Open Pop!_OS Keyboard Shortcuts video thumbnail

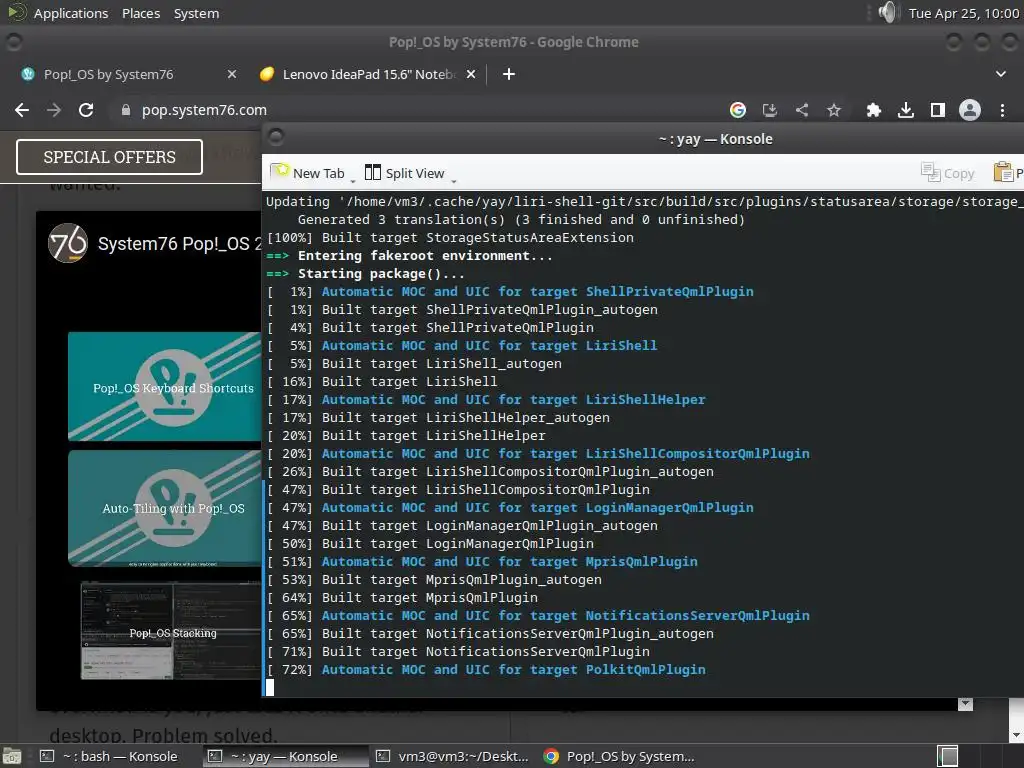click(x=165, y=387)
